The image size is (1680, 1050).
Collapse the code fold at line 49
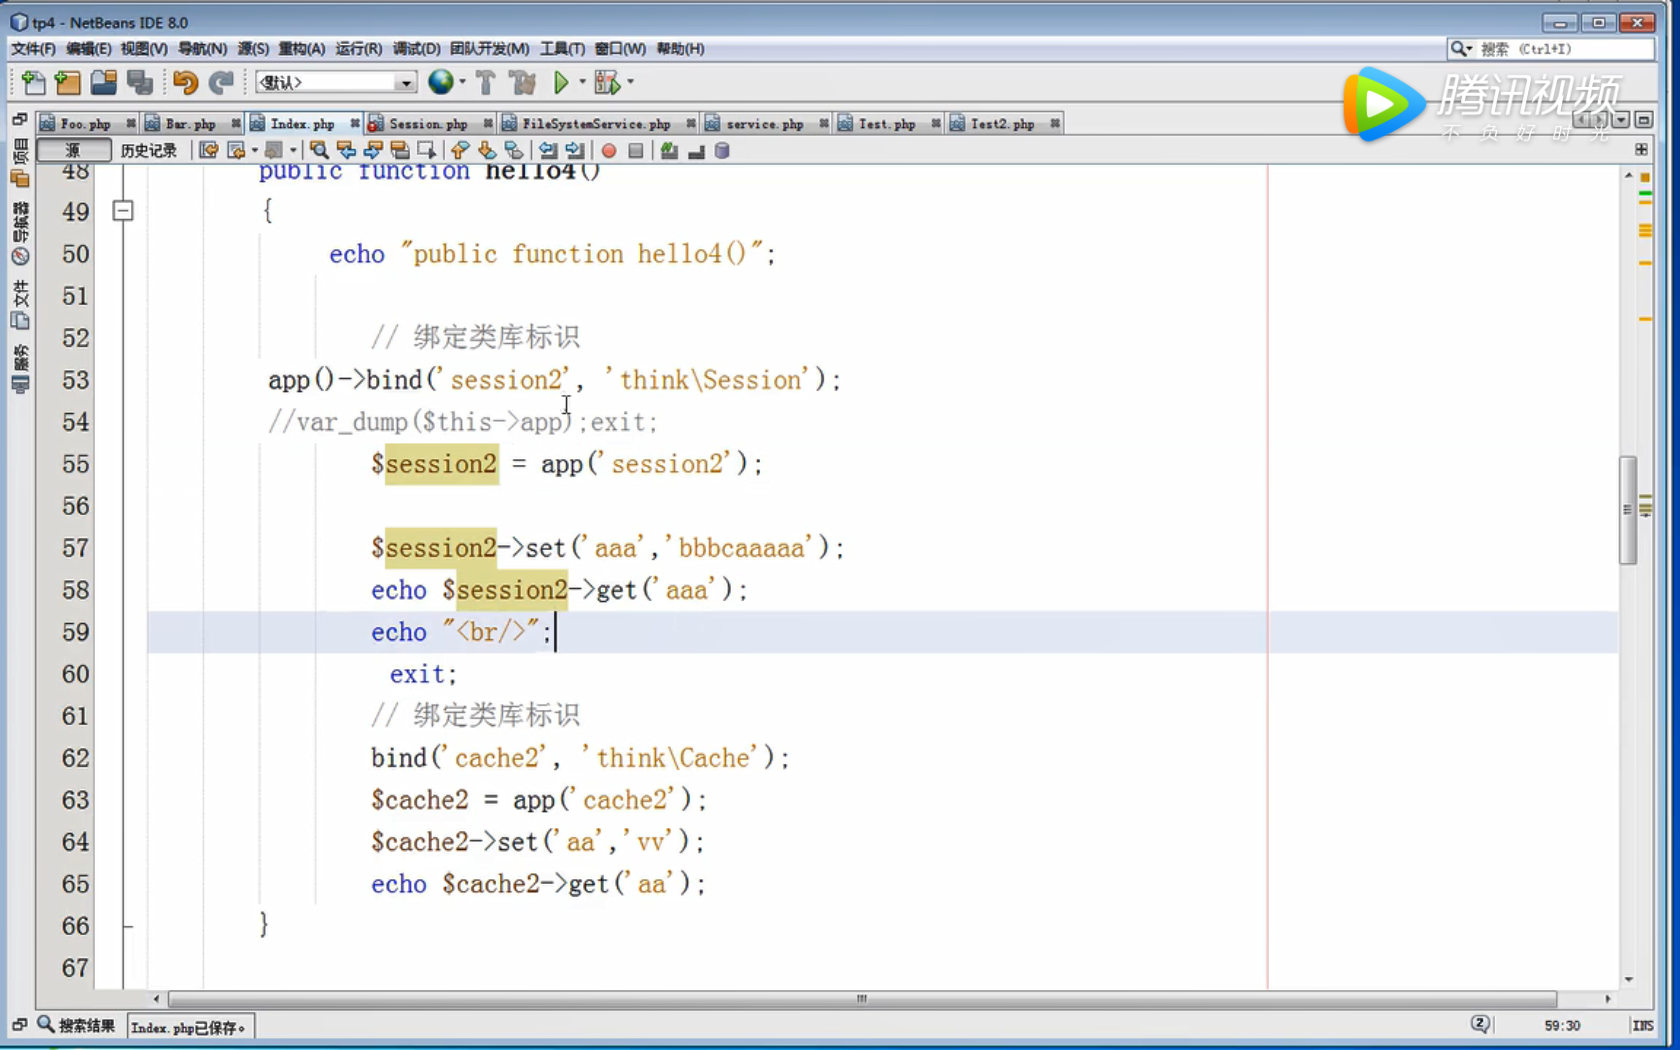tap(123, 211)
